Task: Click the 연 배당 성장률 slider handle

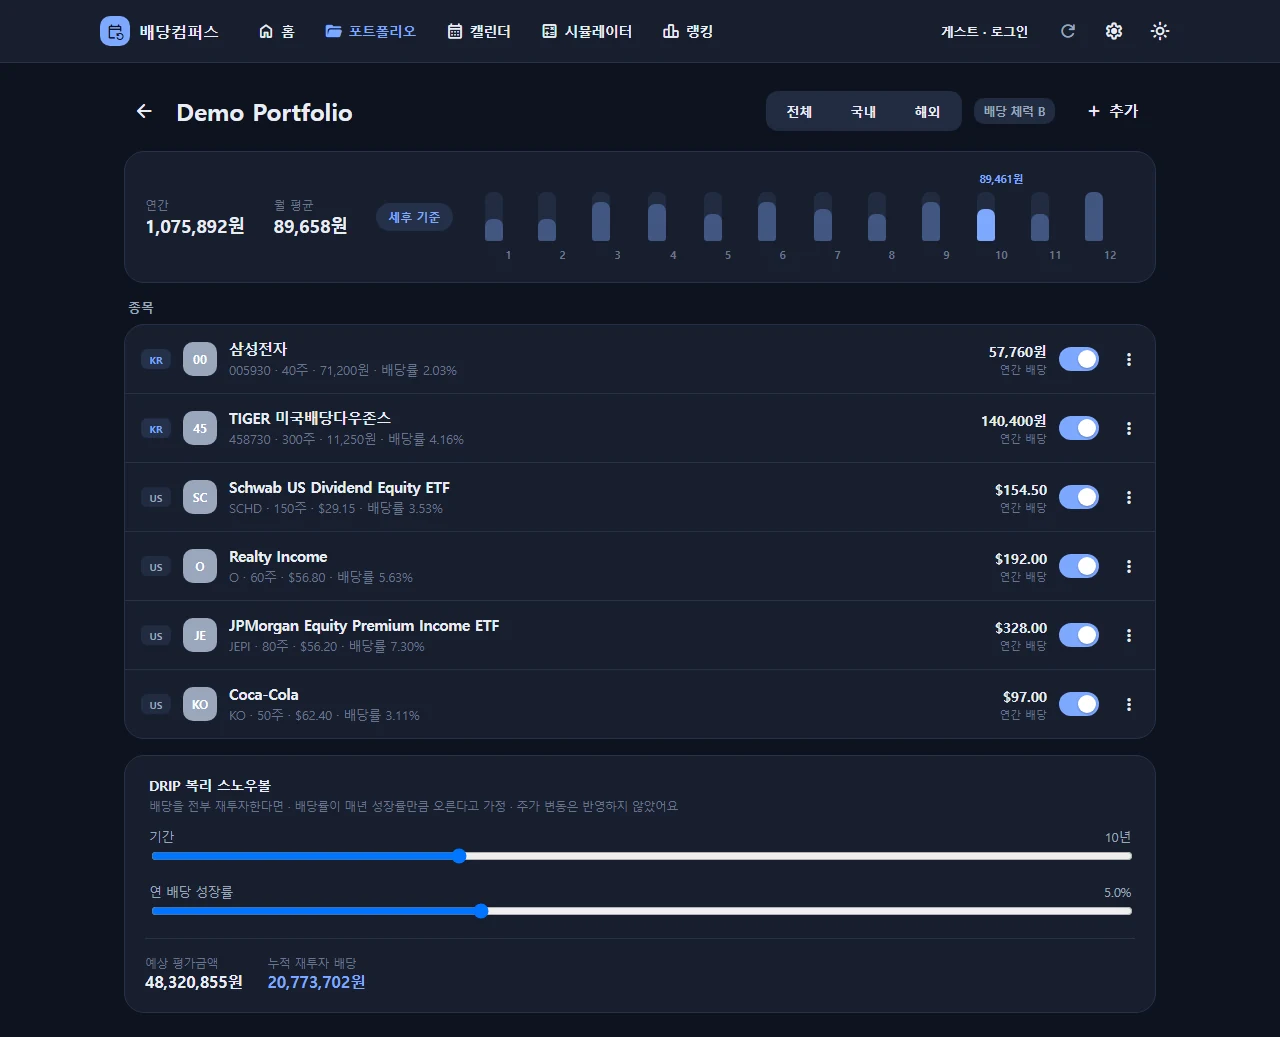Action: (481, 911)
